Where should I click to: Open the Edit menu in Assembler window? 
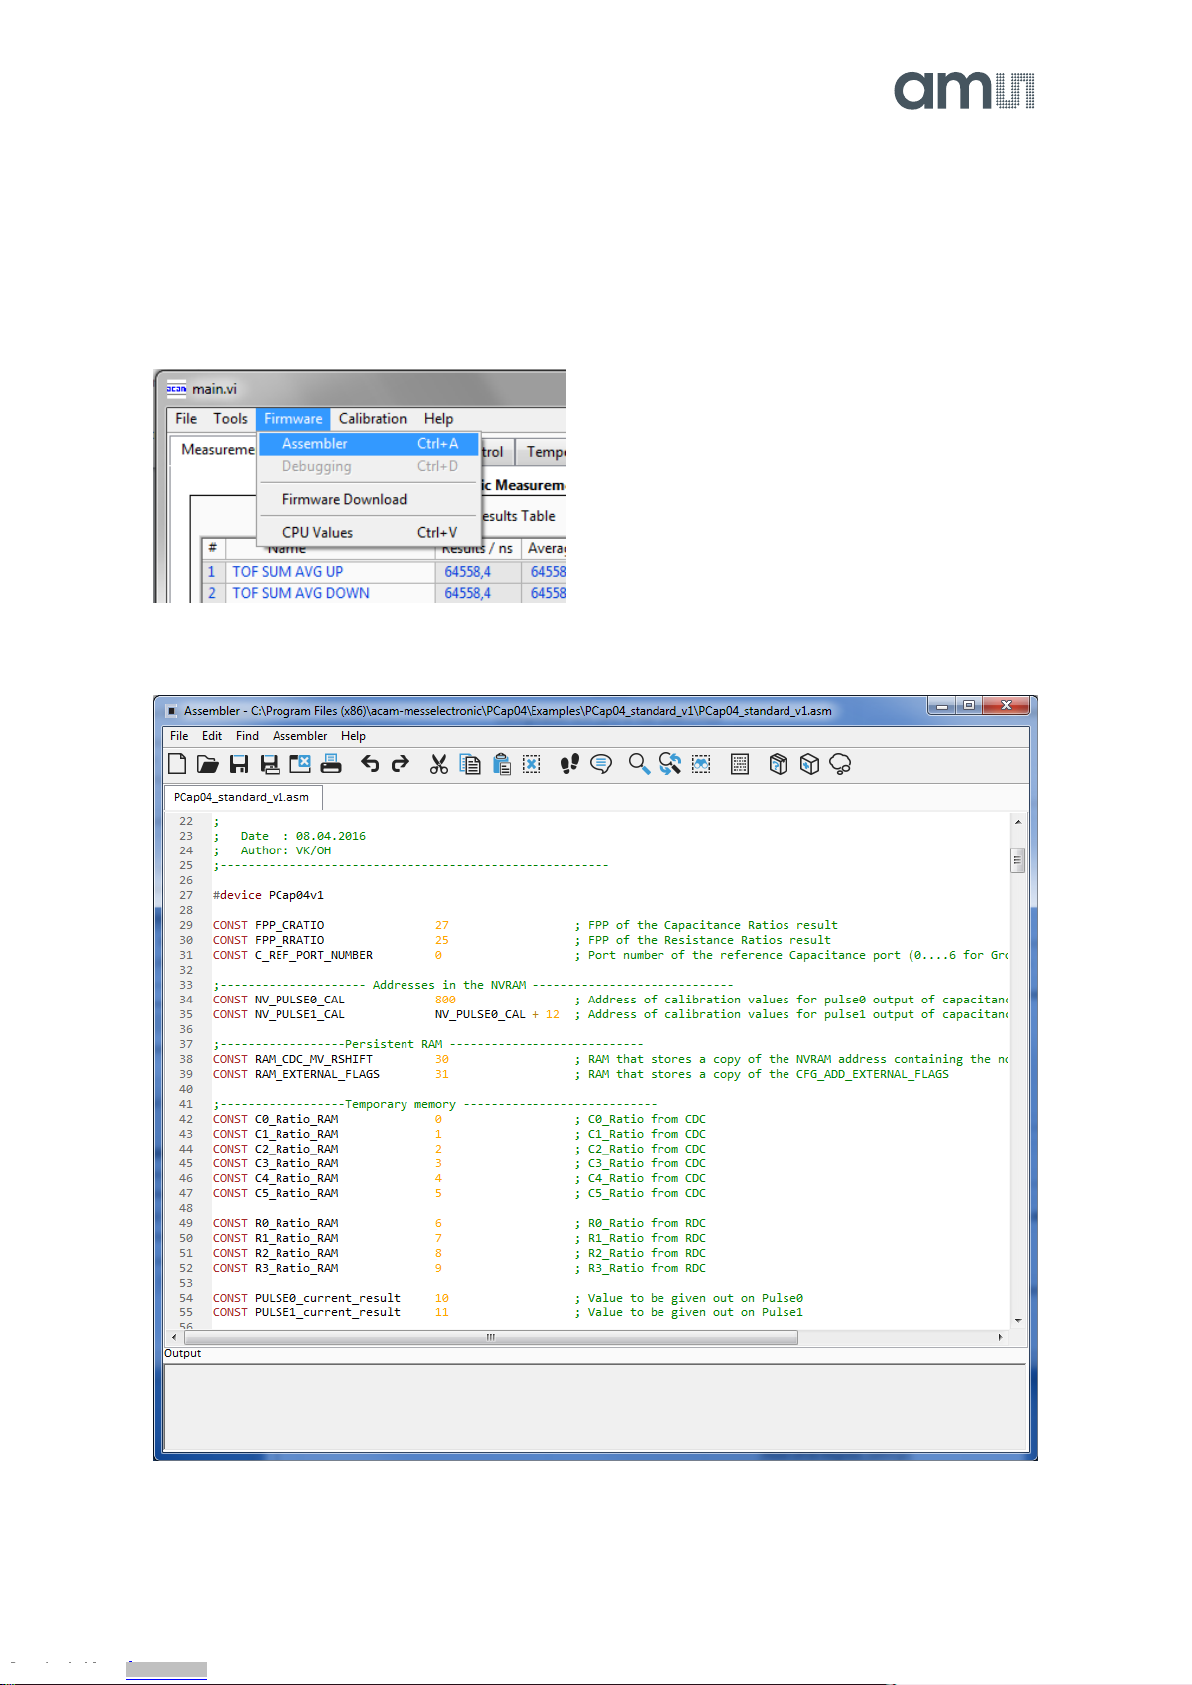(x=212, y=736)
